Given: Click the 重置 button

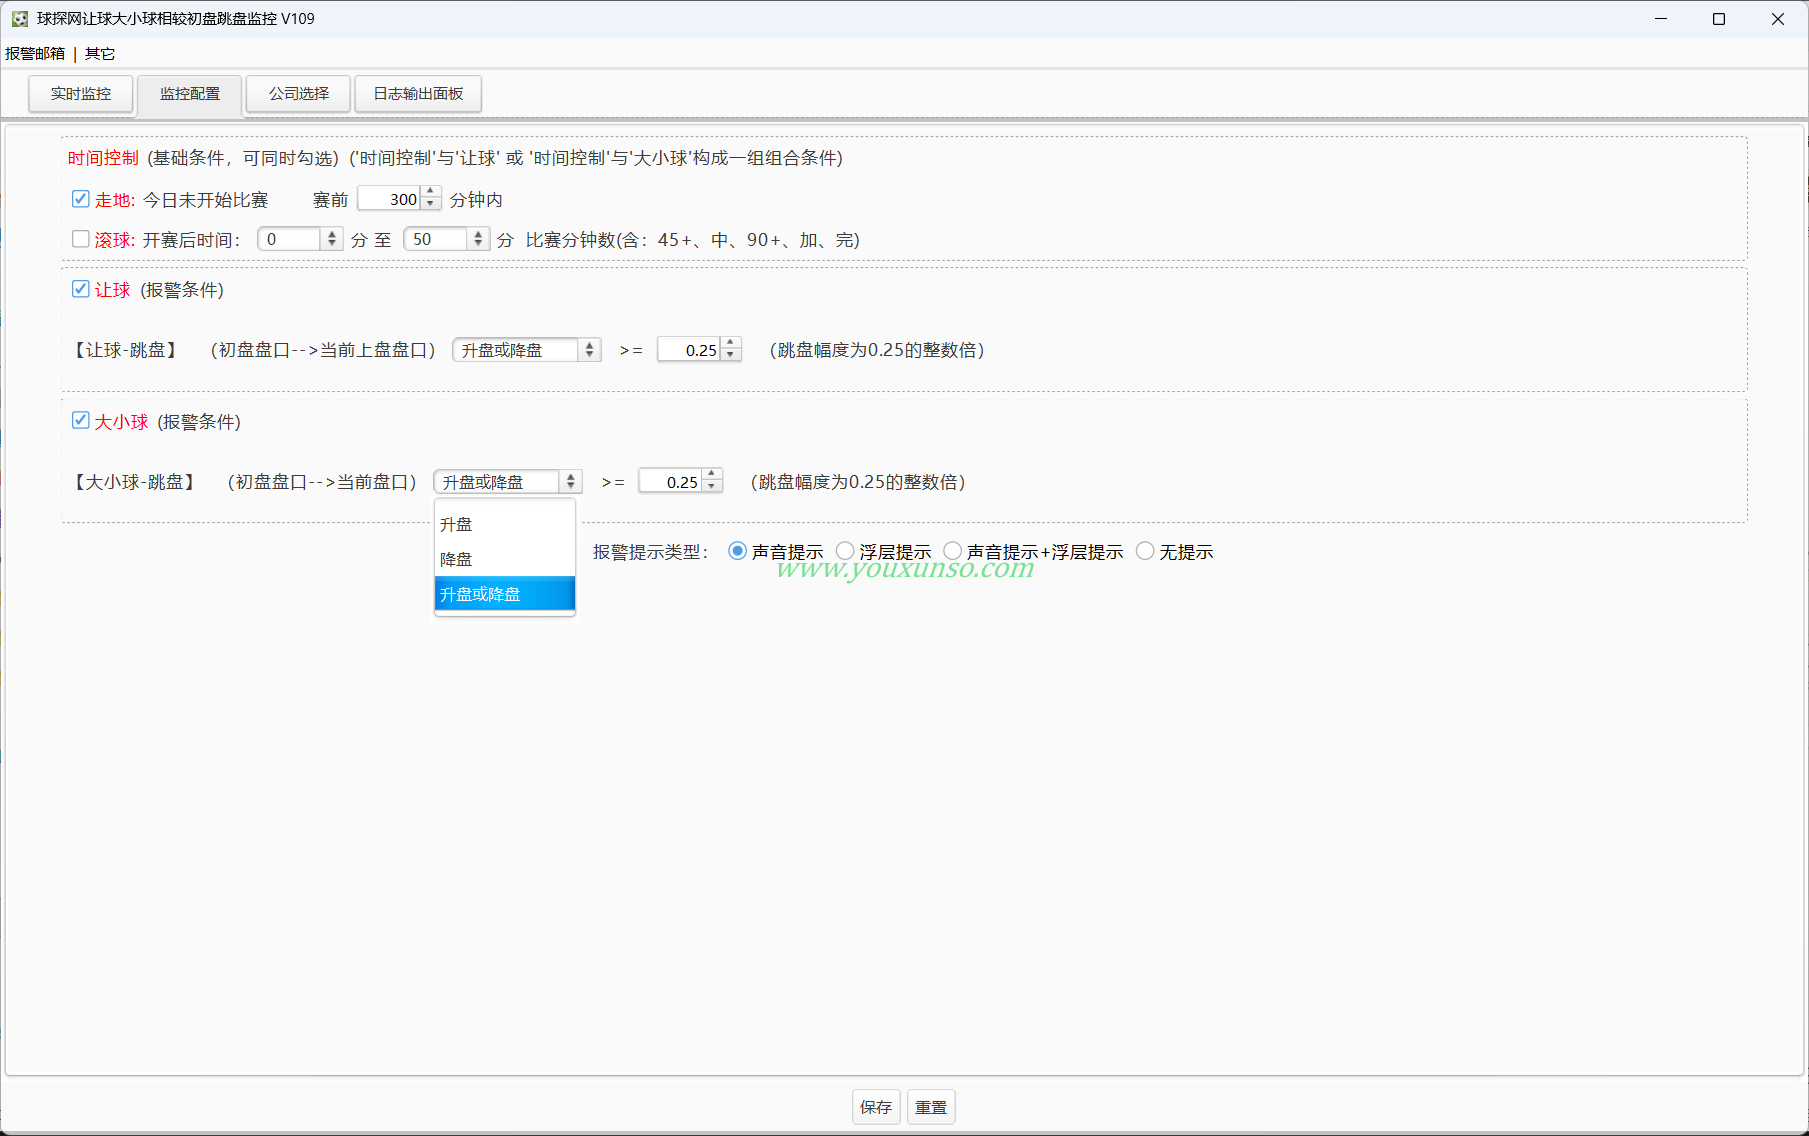Looking at the screenshot, I should [931, 1107].
